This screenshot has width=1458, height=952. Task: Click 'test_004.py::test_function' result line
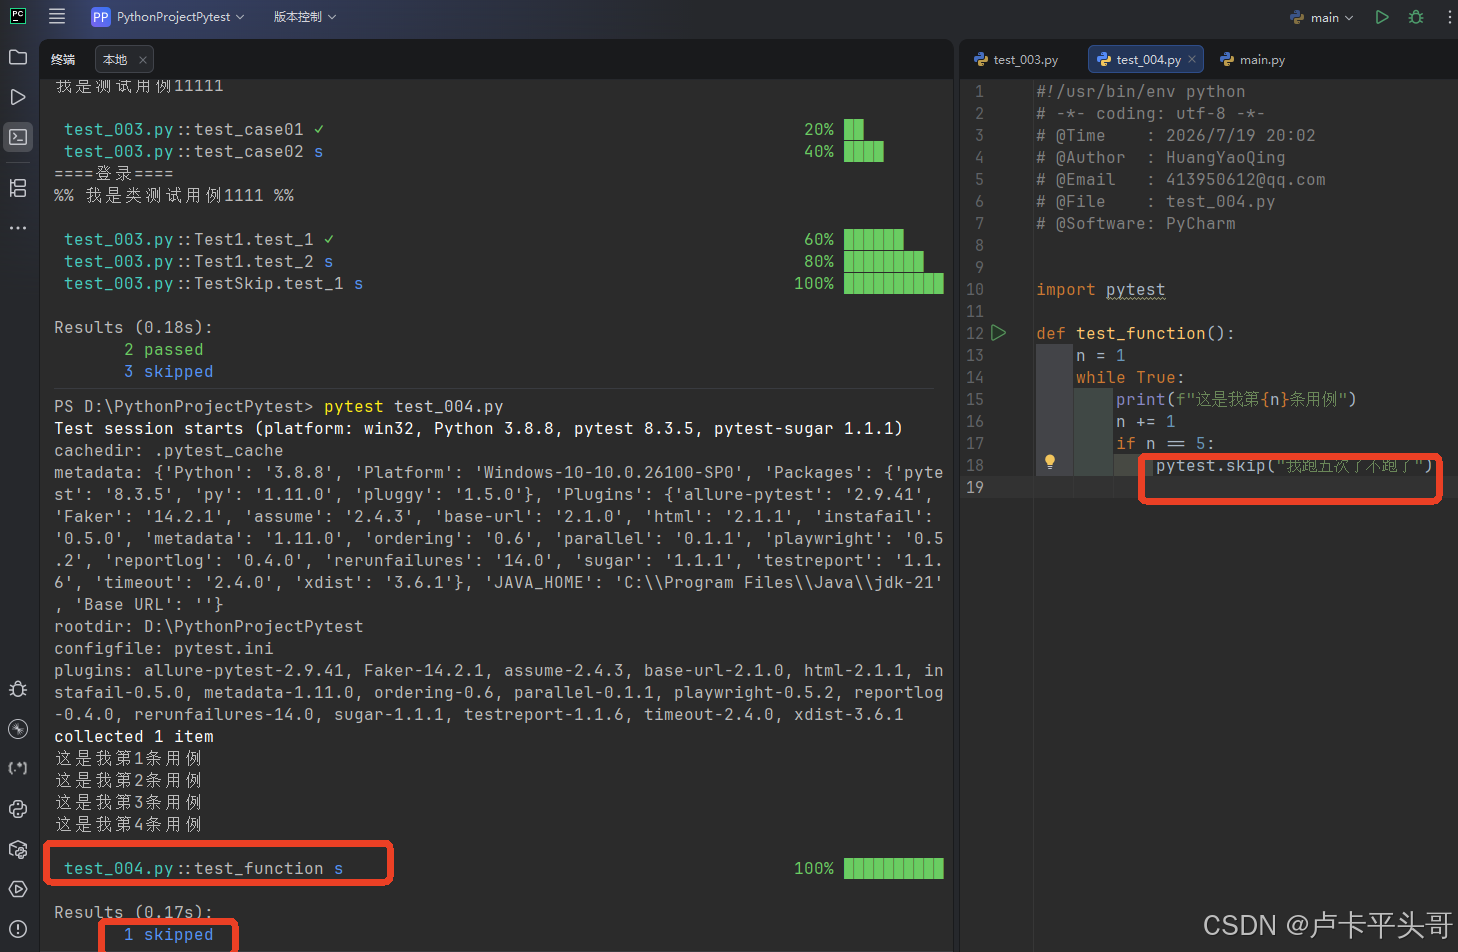[204, 869]
